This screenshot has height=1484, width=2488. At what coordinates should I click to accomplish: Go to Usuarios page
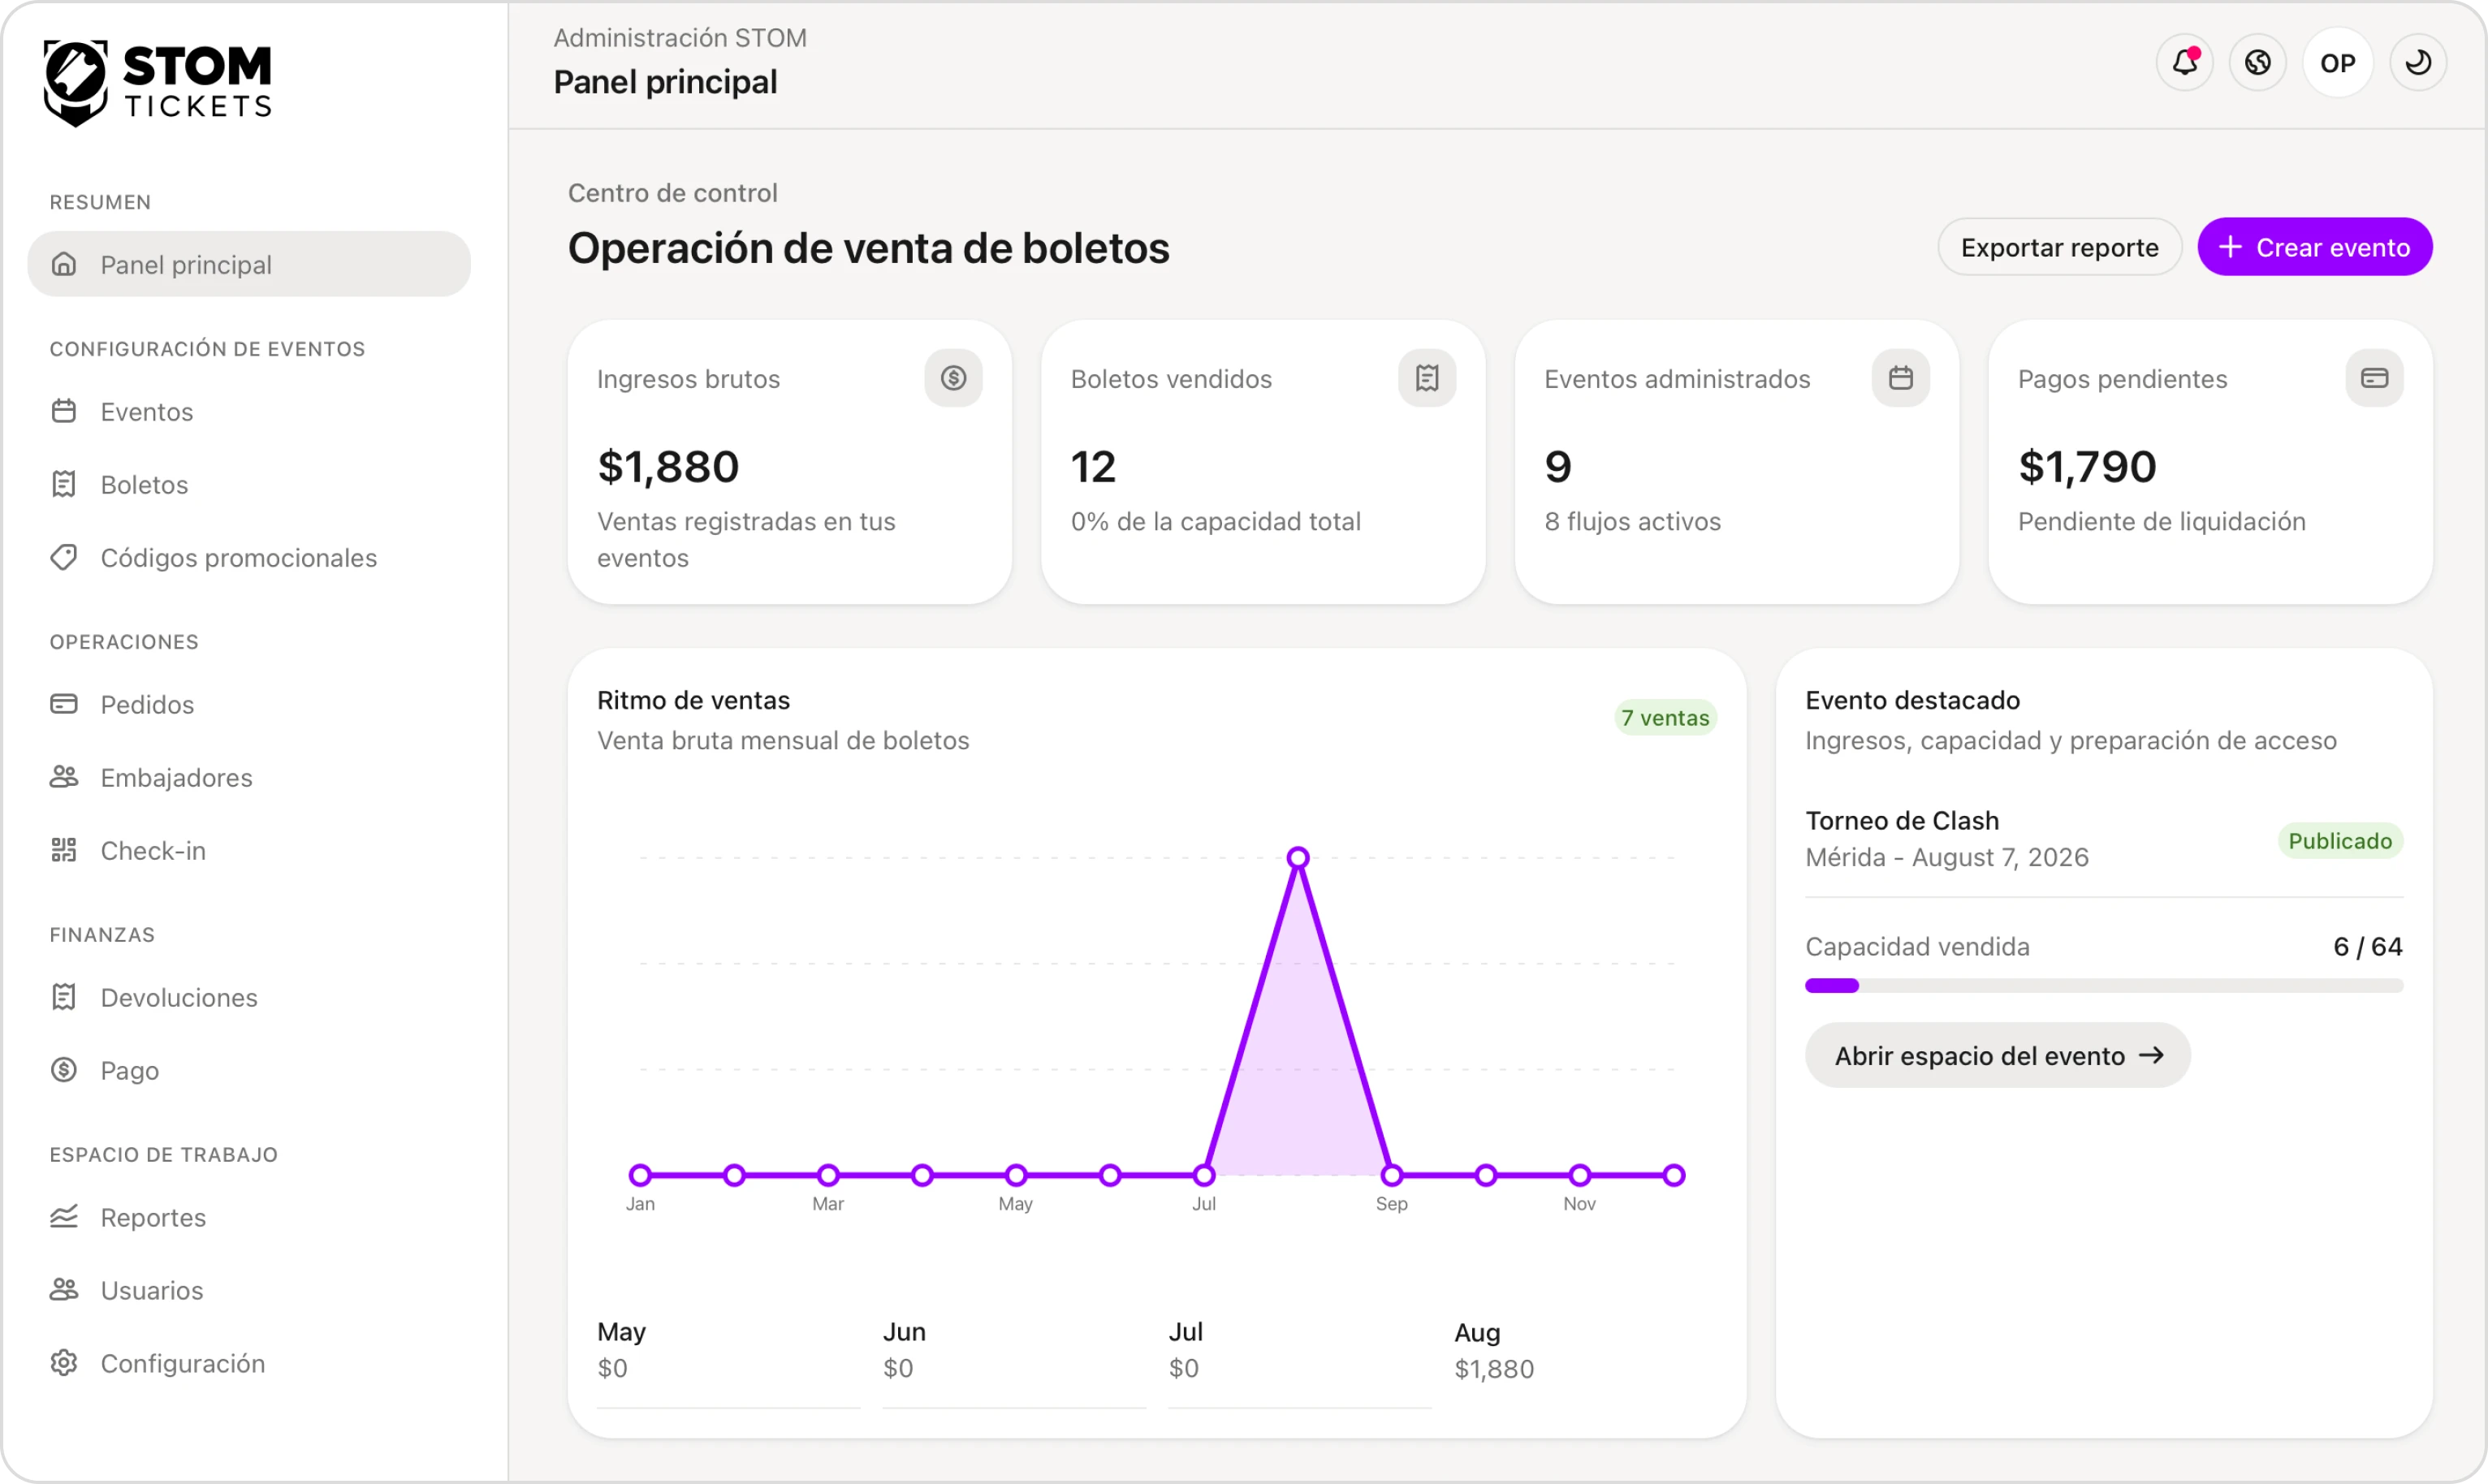pyautogui.click(x=249, y=1290)
